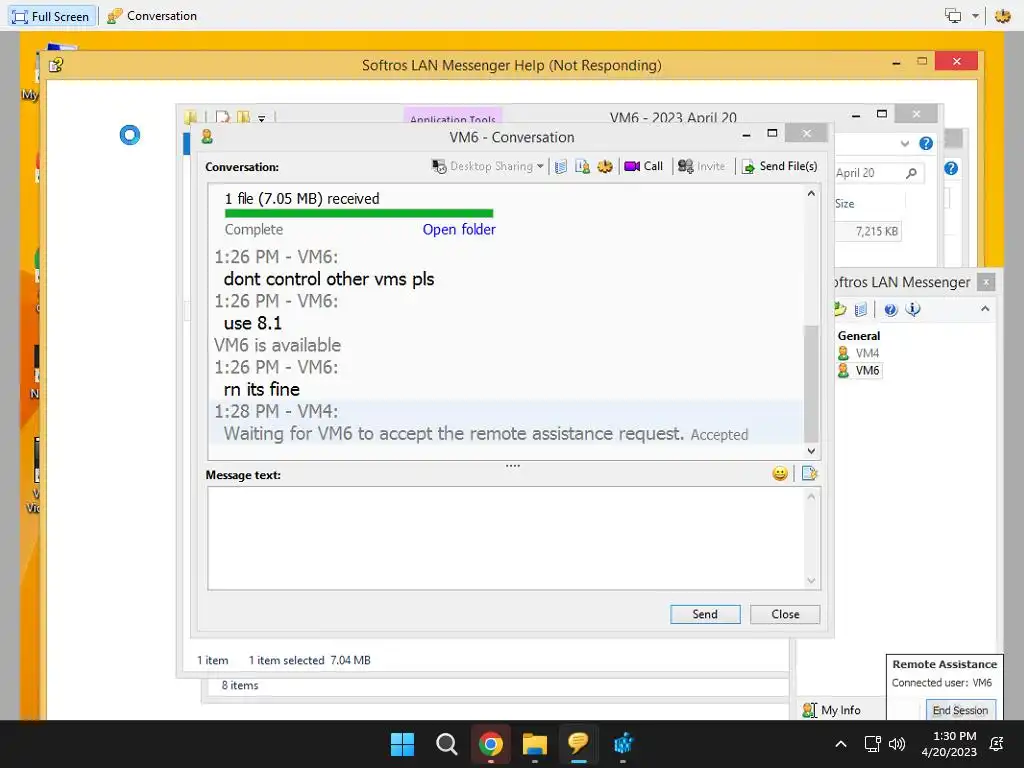Click the remote assistance icon in conversation toolbar

click(605, 167)
